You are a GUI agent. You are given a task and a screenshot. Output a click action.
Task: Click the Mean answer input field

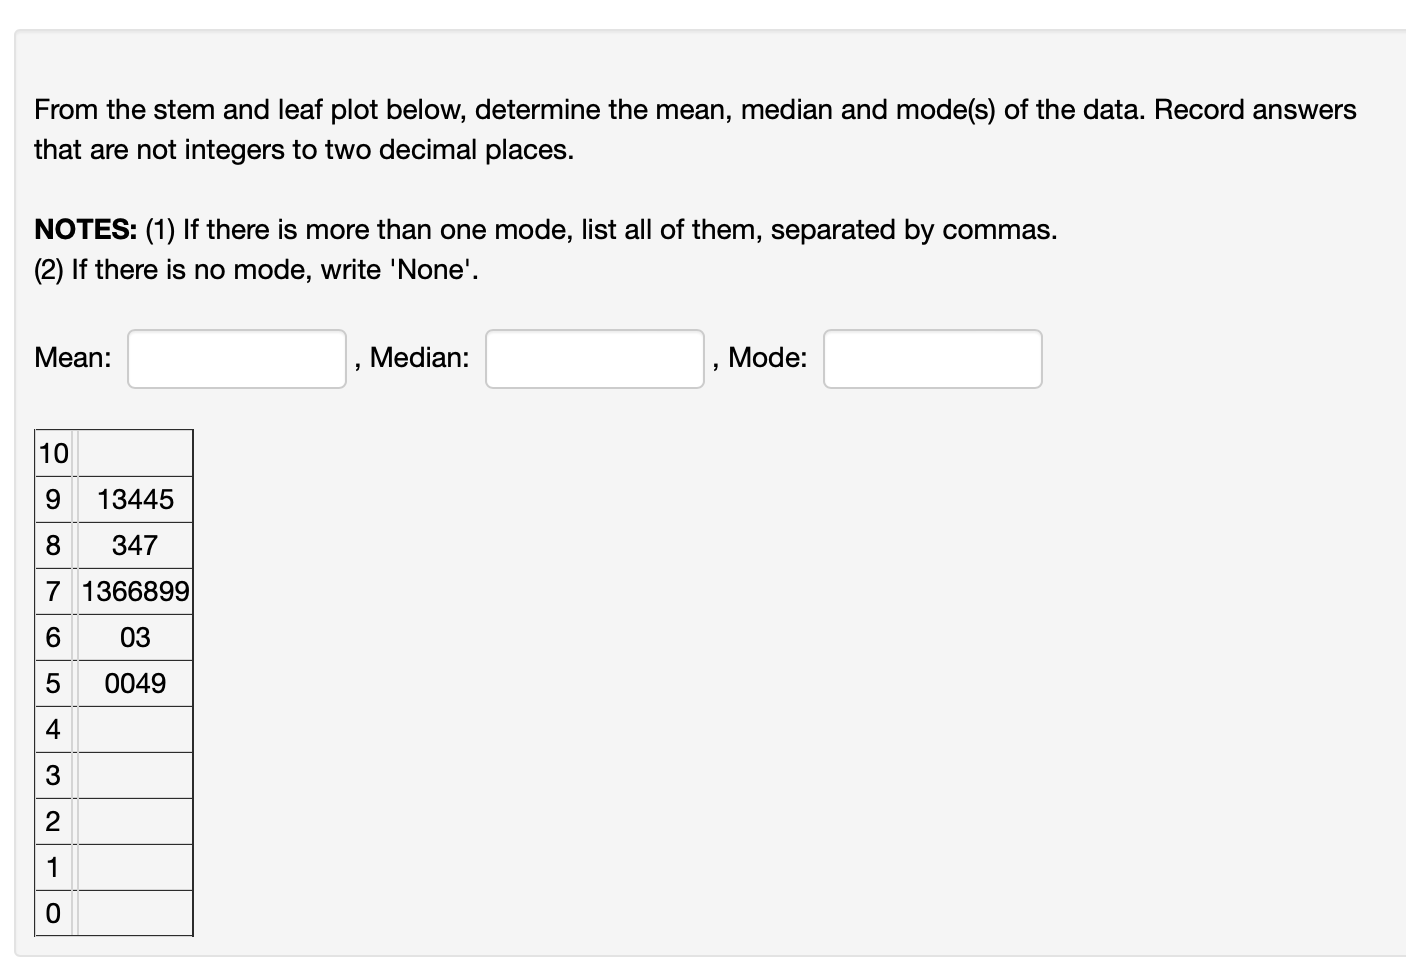tap(236, 358)
